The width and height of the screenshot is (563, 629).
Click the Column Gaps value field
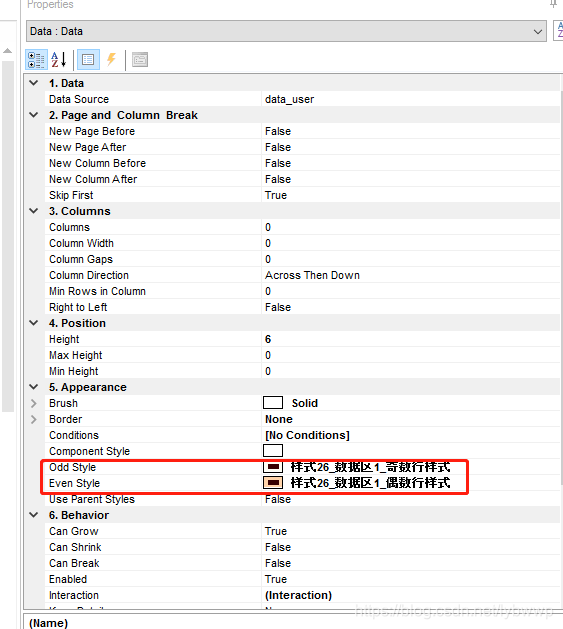point(411,259)
